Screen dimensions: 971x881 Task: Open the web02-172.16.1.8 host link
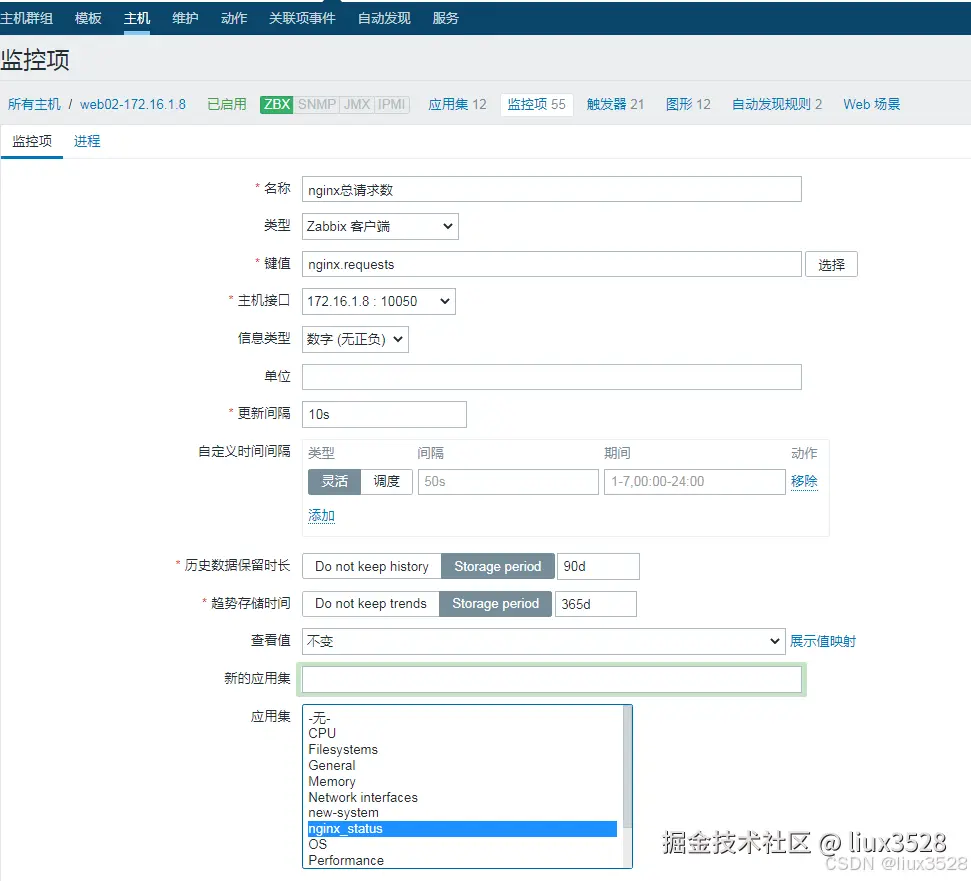tap(133, 104)
